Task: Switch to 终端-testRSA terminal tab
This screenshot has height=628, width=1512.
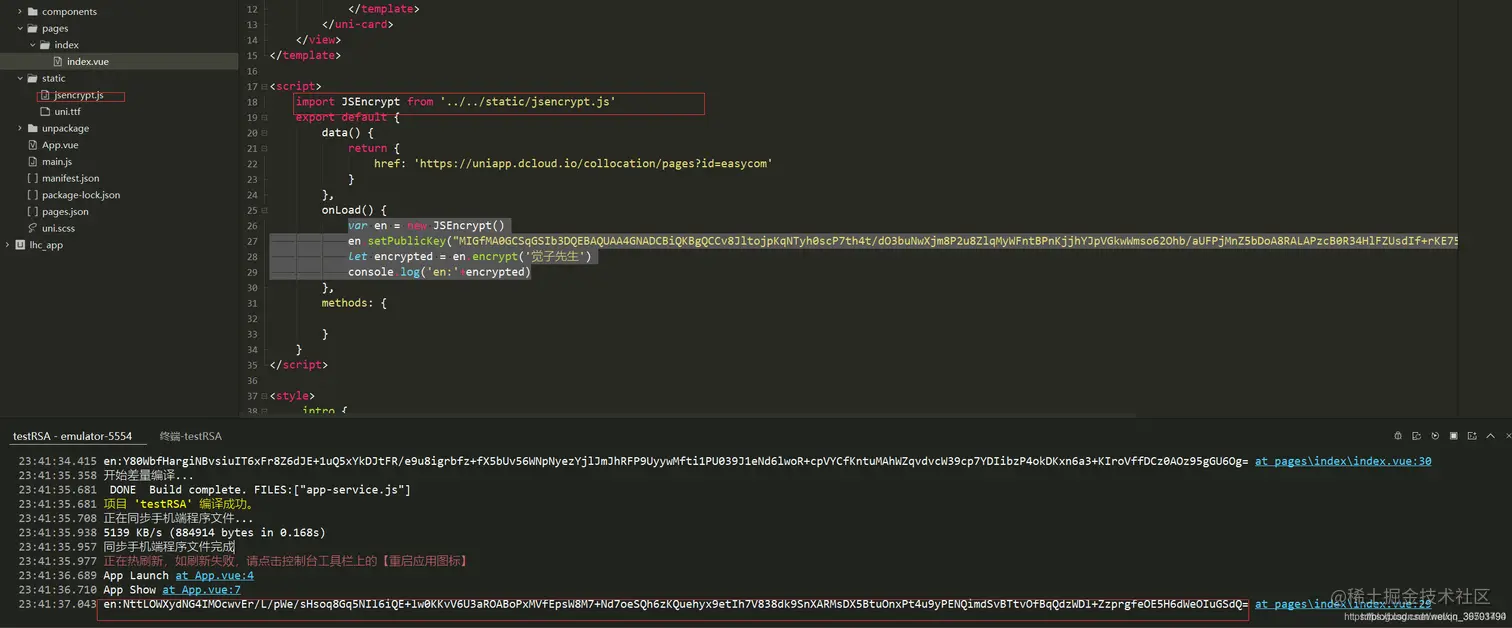Action: pyautogui.click(x=191, y=436)
